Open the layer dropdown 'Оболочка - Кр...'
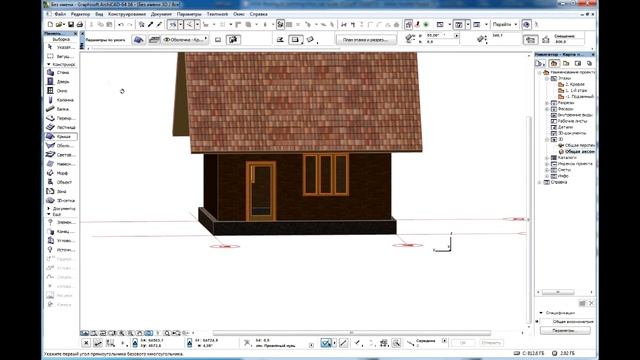The width and height of the screenshot is (640, 360). click(186, 40)
